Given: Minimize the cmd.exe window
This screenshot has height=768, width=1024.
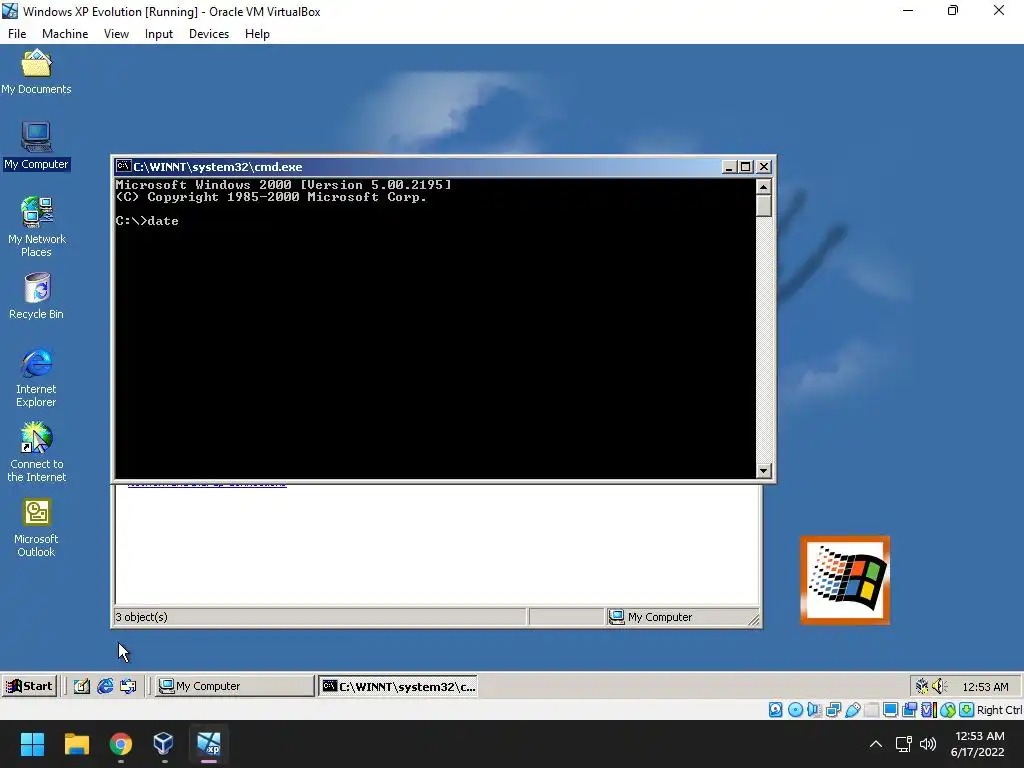Looking at the screenshot, I should coord(729,167).
